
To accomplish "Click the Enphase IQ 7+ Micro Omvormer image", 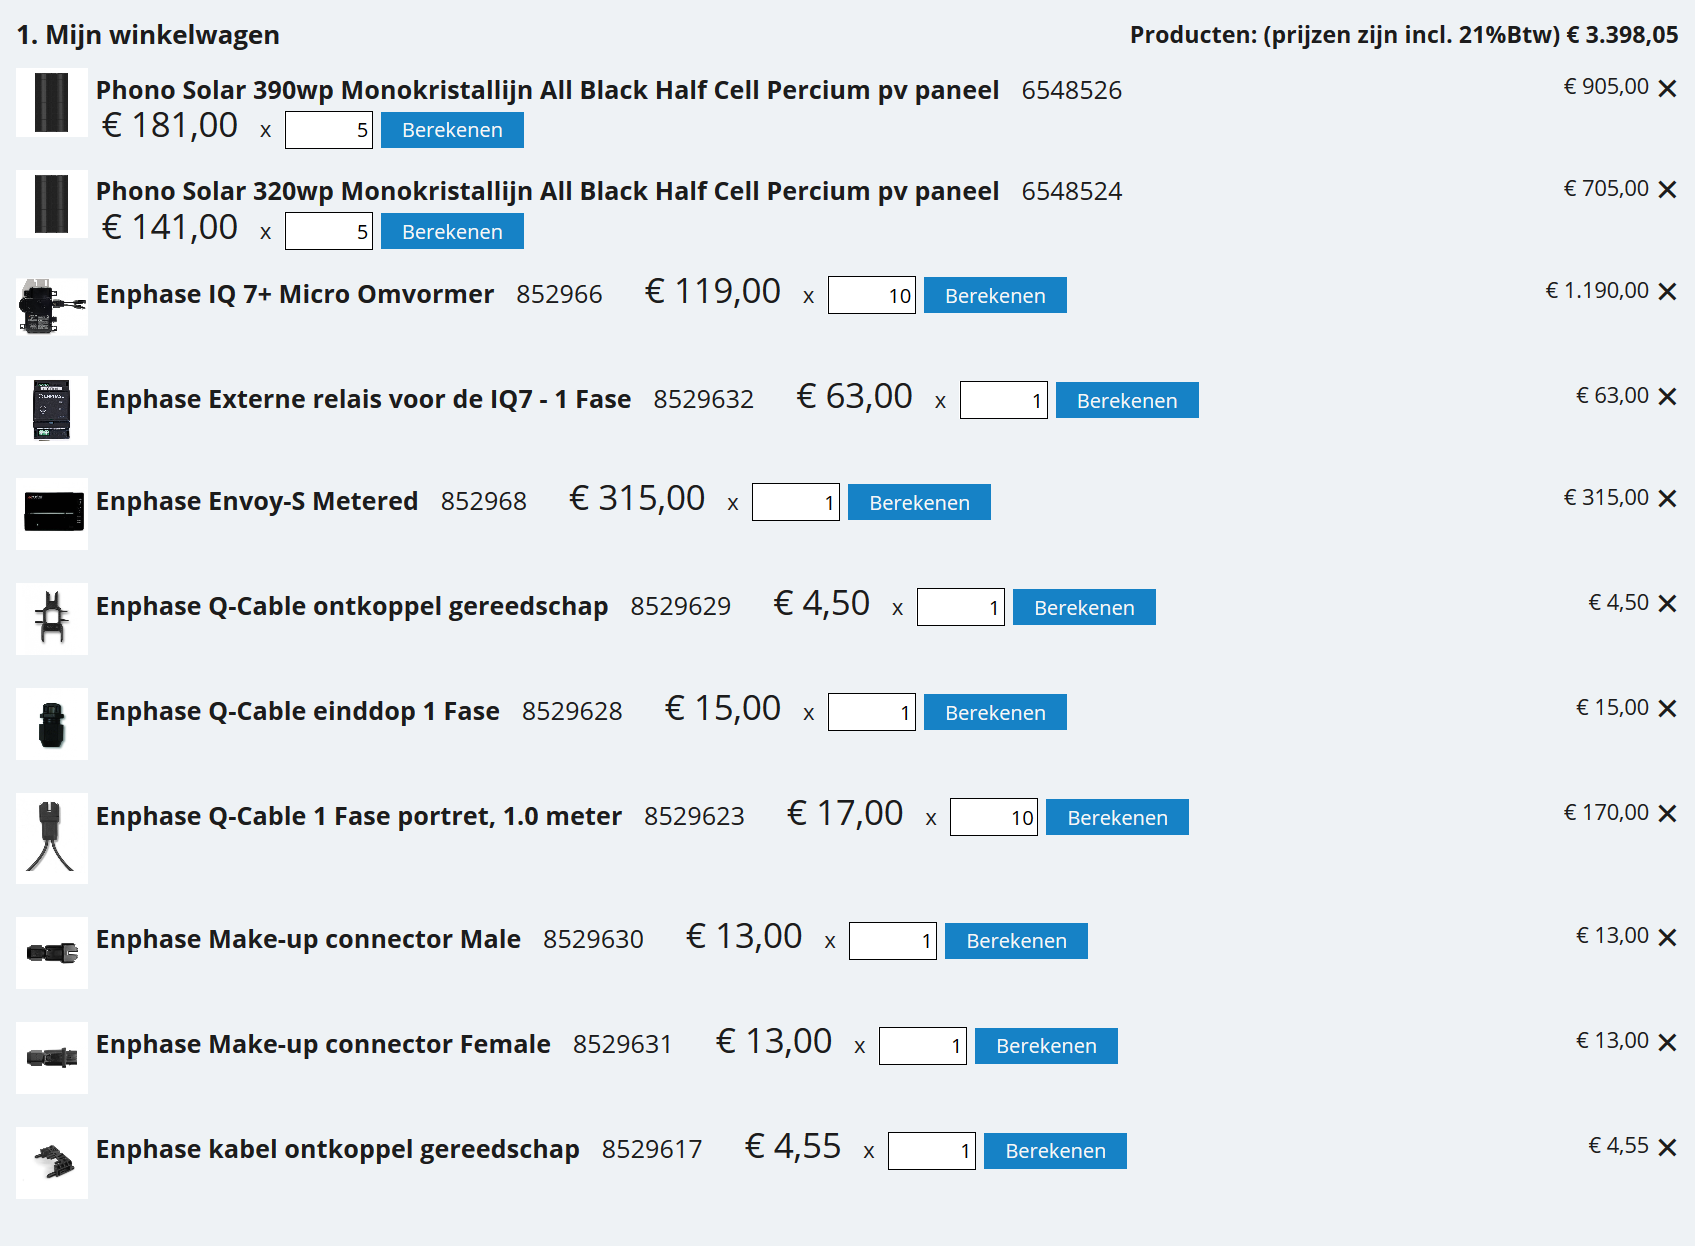I will point(52,306).
